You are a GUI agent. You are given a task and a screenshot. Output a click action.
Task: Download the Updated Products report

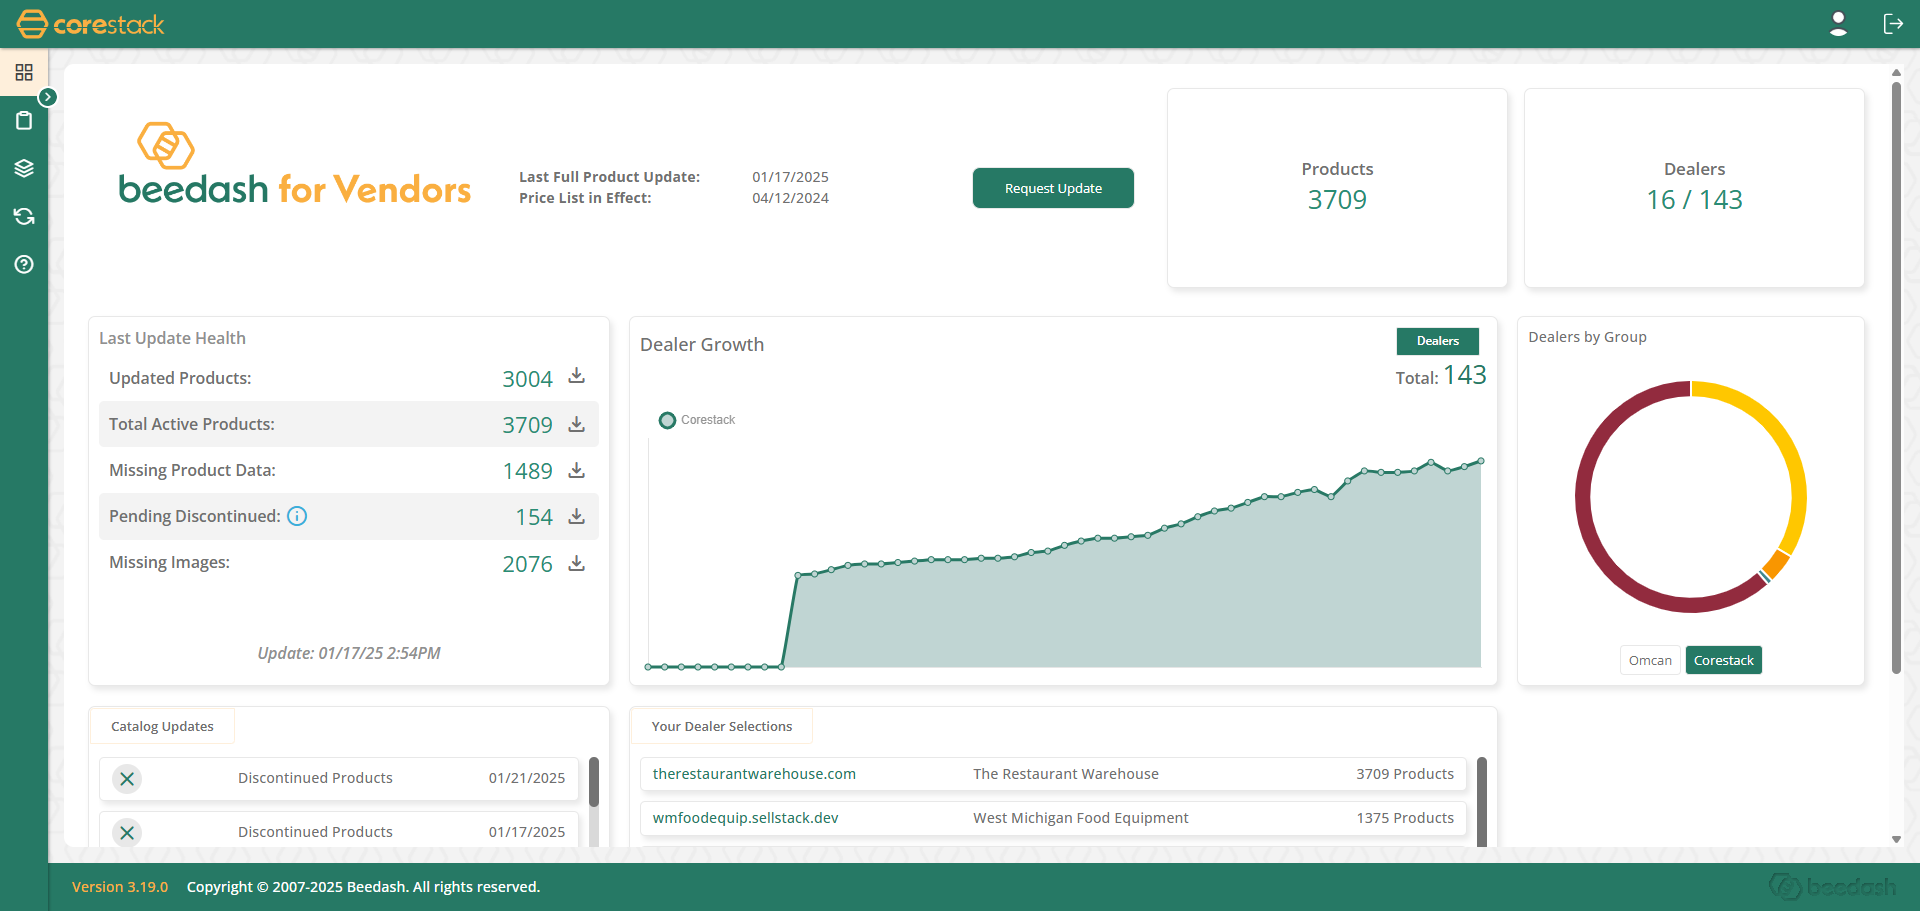pos(577,377)
